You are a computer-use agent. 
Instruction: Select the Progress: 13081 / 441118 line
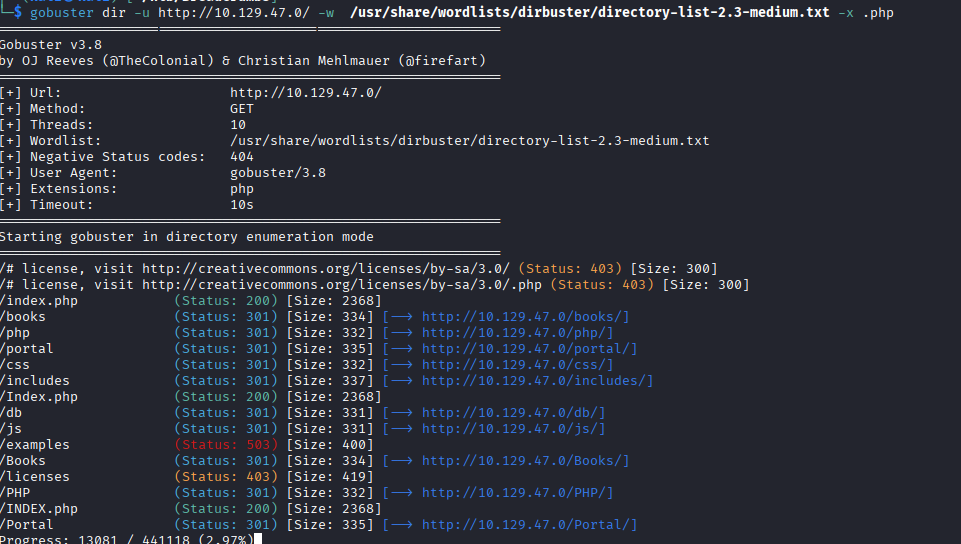coord(126,539)
